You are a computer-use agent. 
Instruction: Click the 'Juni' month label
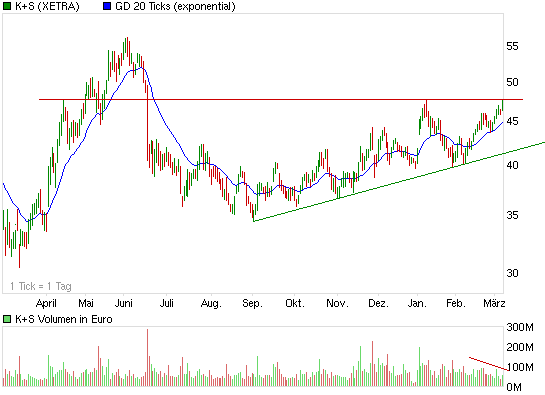123,303
